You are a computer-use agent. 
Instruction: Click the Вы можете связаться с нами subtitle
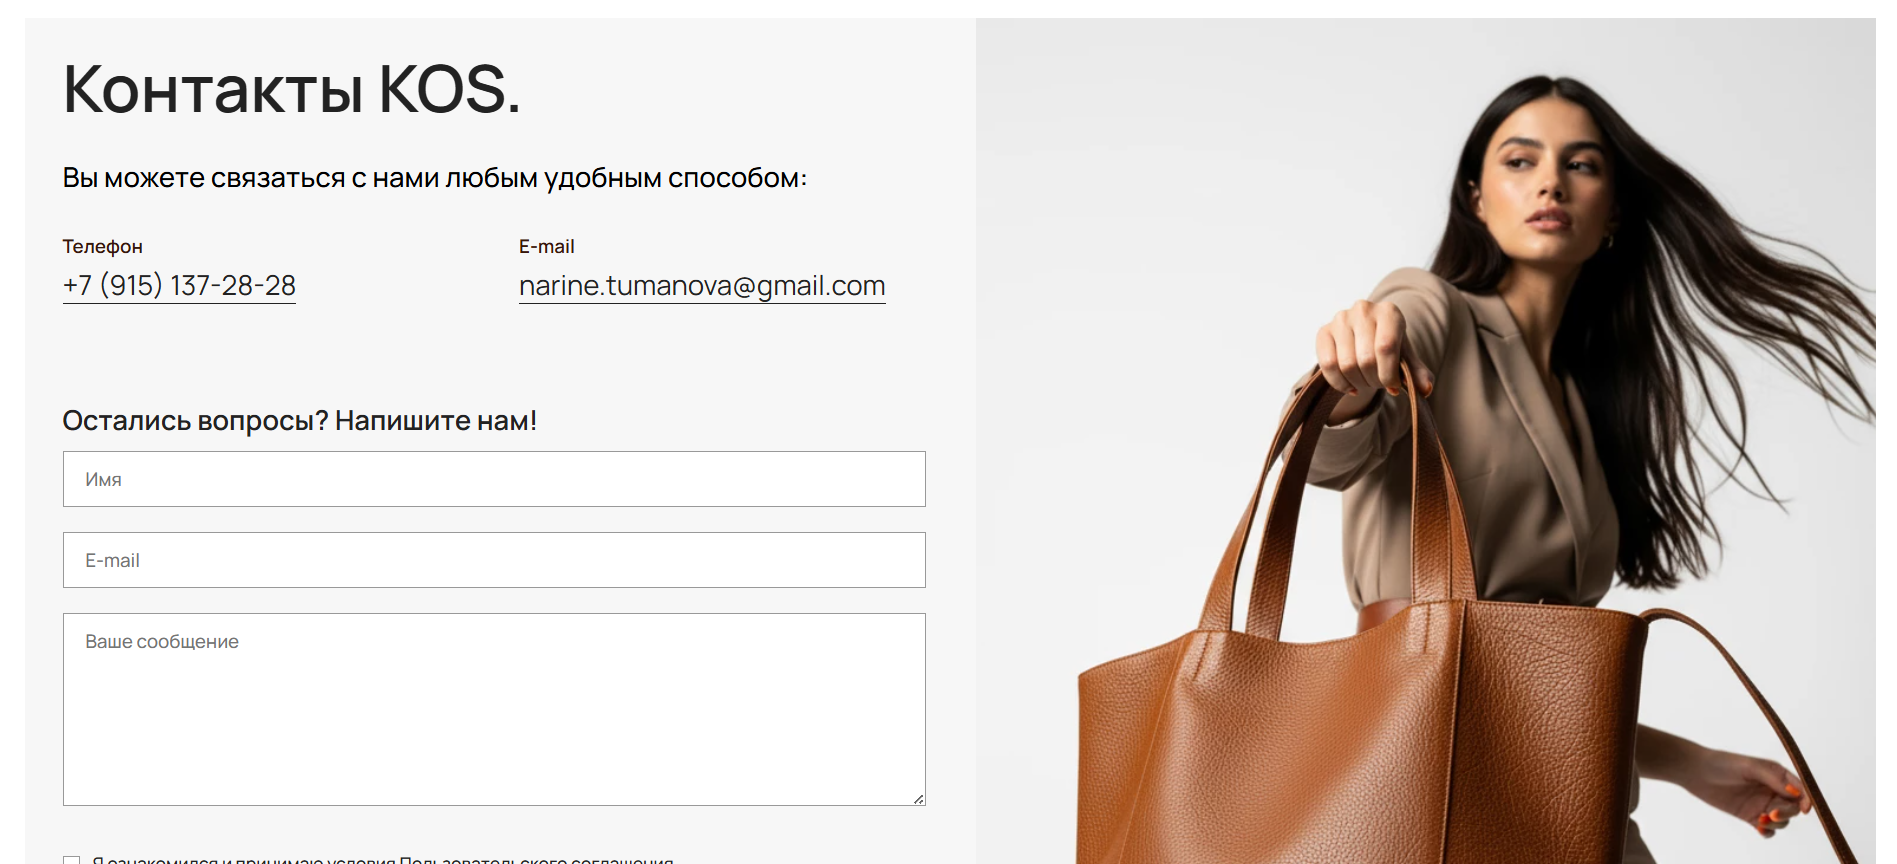(x=434, y=178)
